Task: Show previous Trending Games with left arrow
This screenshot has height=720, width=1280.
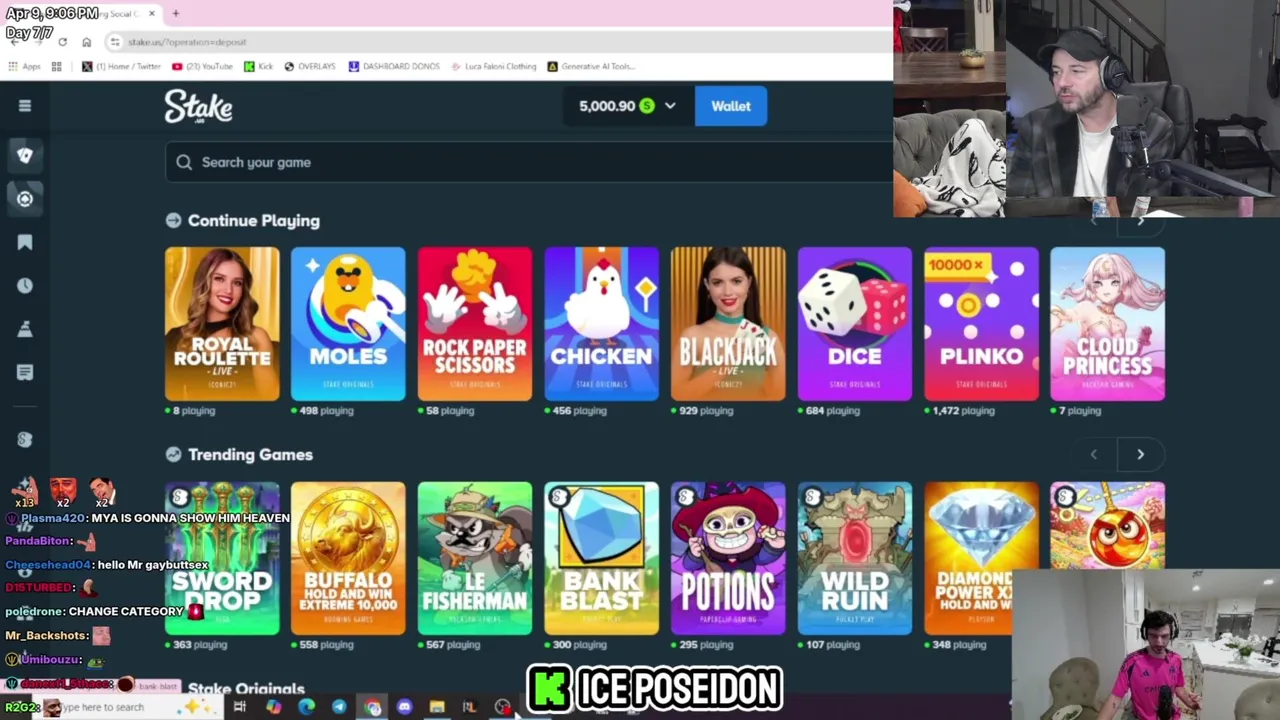Action: coord(1094,455)
